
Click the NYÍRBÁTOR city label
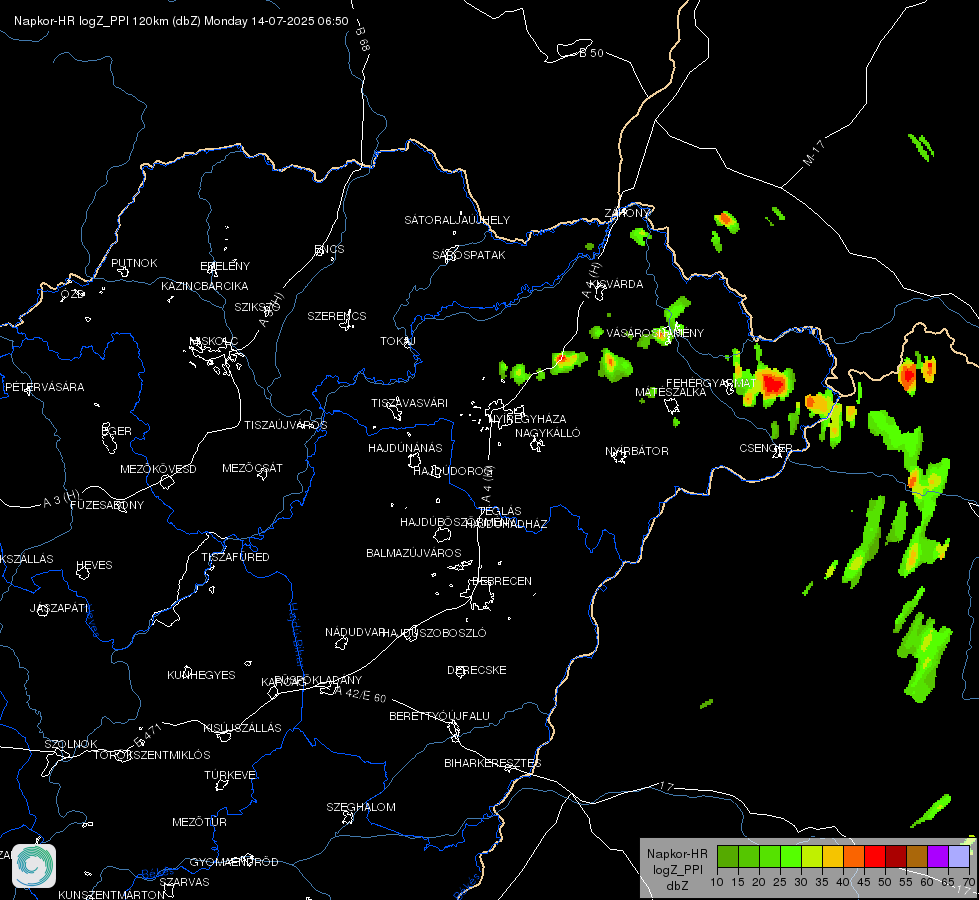coord(637,451)
